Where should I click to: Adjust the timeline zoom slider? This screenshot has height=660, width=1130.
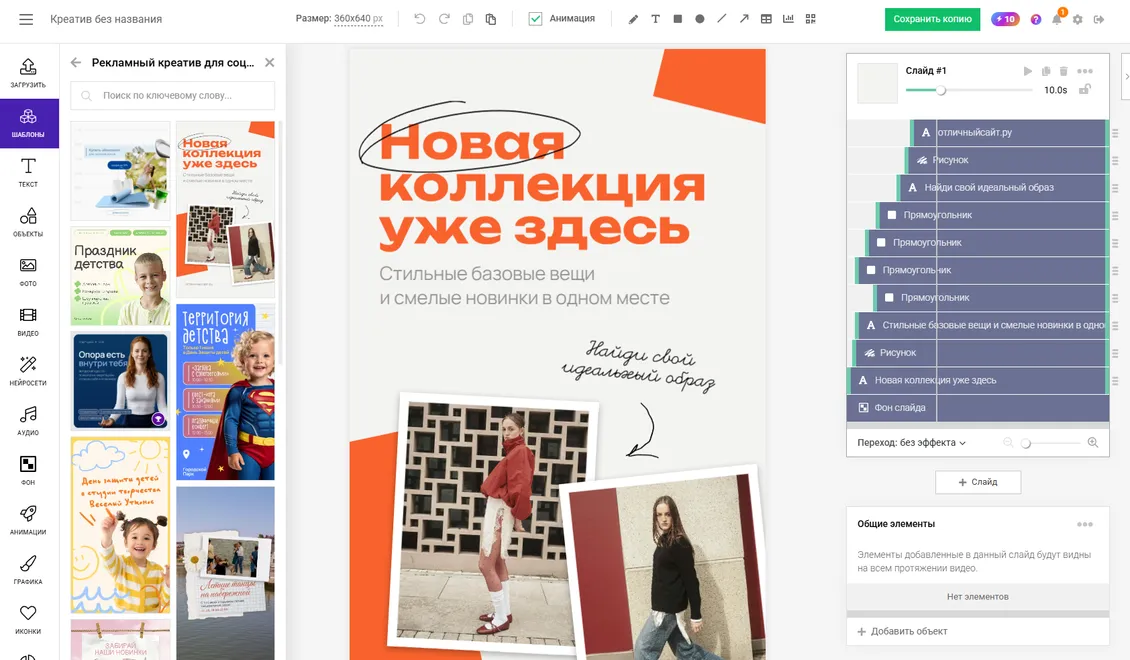(x=1026, y=443)
